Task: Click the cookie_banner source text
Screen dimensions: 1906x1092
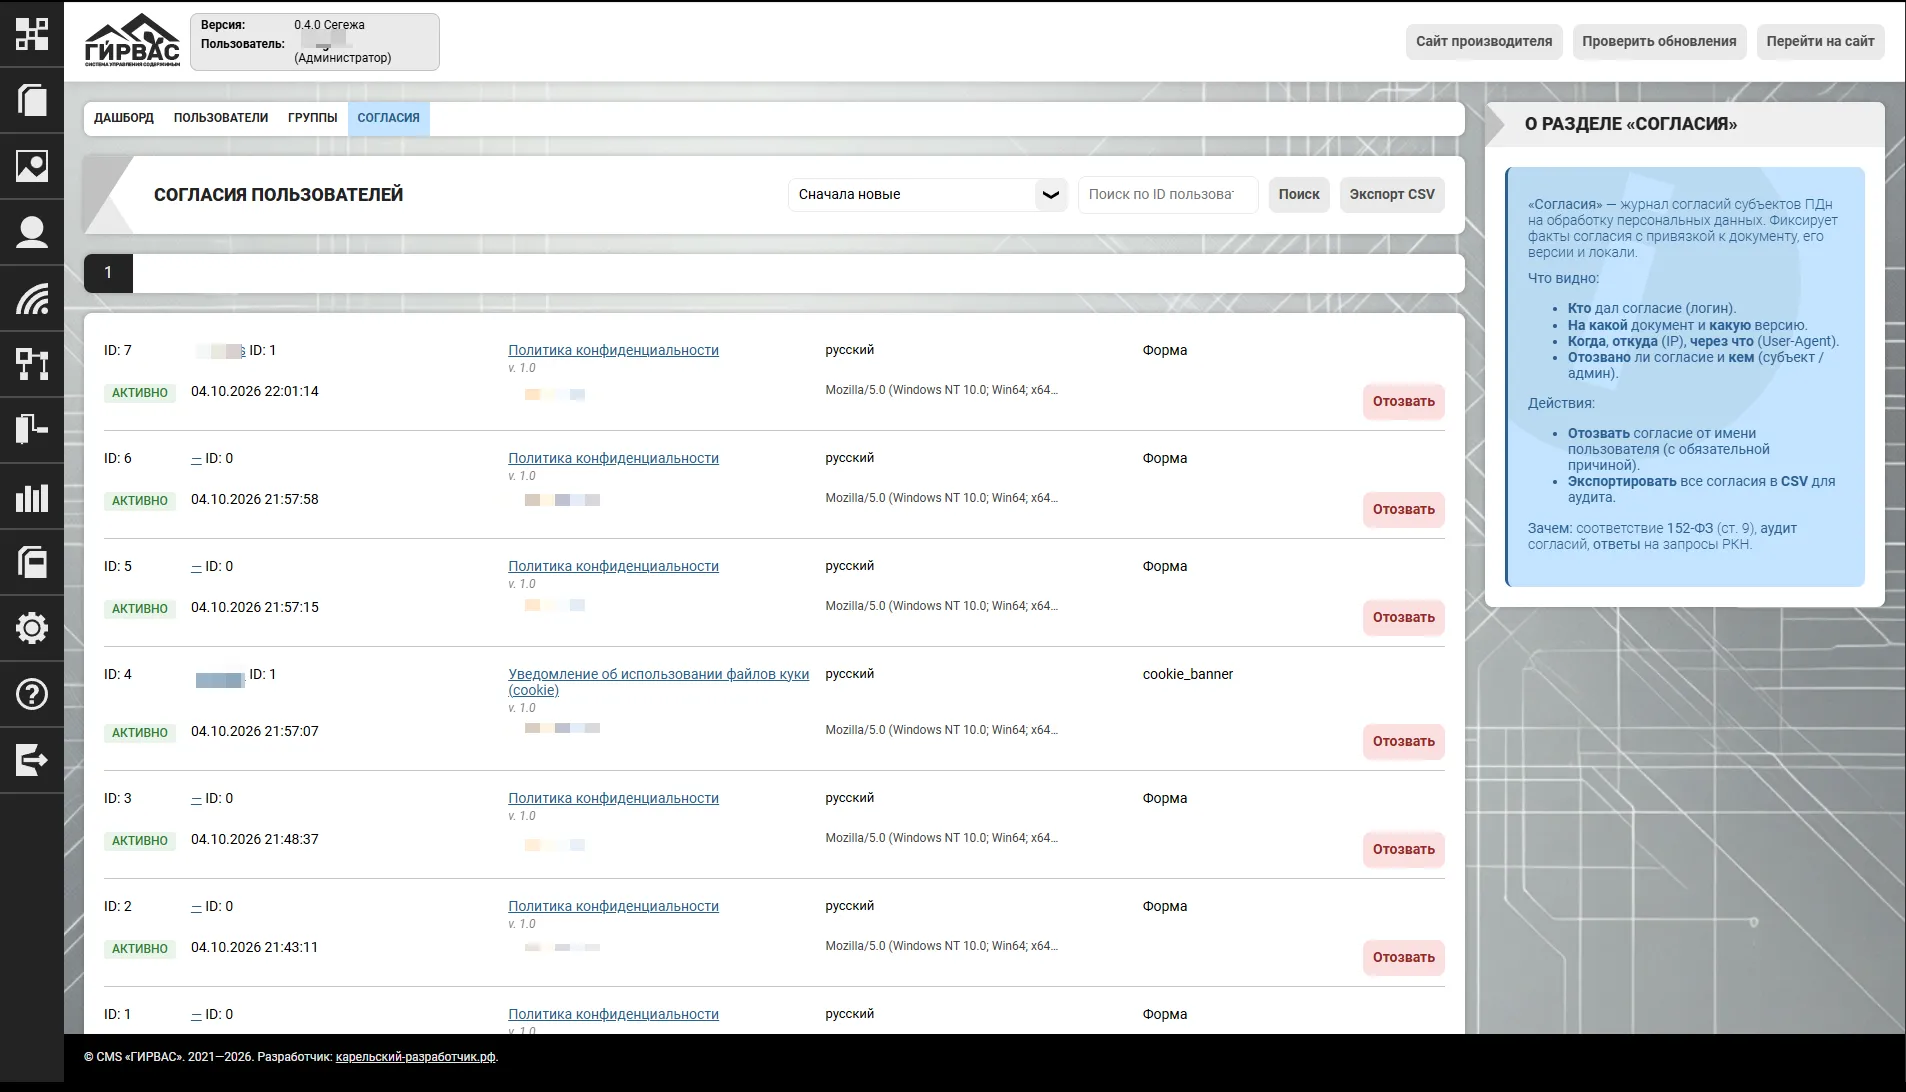Action: click(x=1187, y=674)
